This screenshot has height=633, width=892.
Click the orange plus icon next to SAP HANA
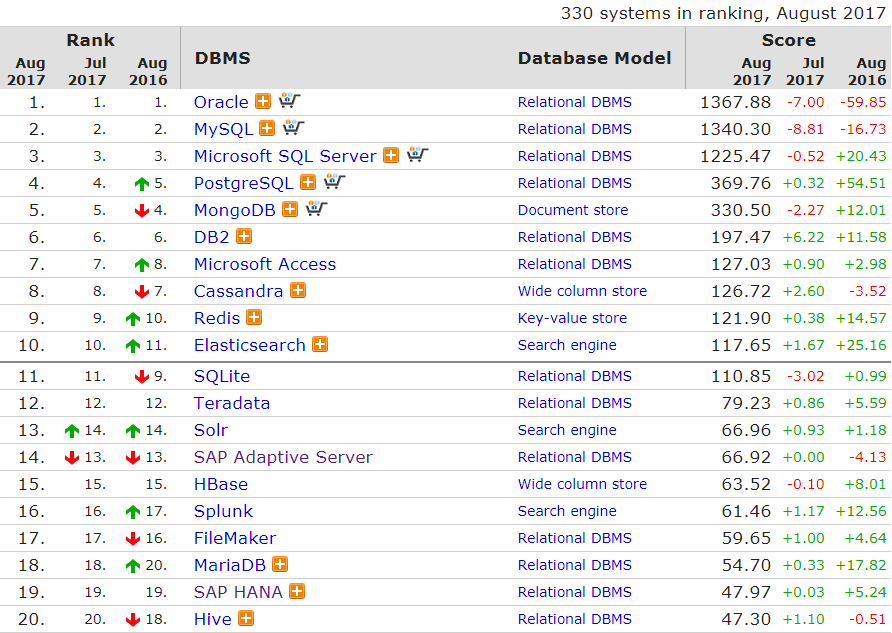point(297,591)
